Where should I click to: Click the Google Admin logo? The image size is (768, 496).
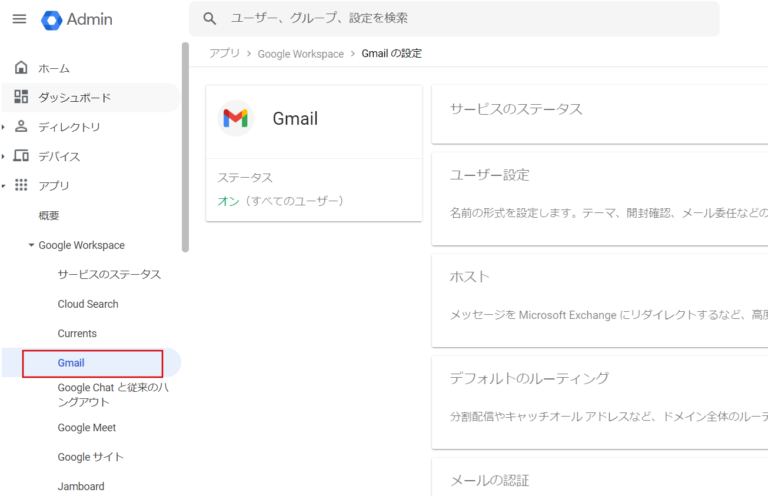52,19
